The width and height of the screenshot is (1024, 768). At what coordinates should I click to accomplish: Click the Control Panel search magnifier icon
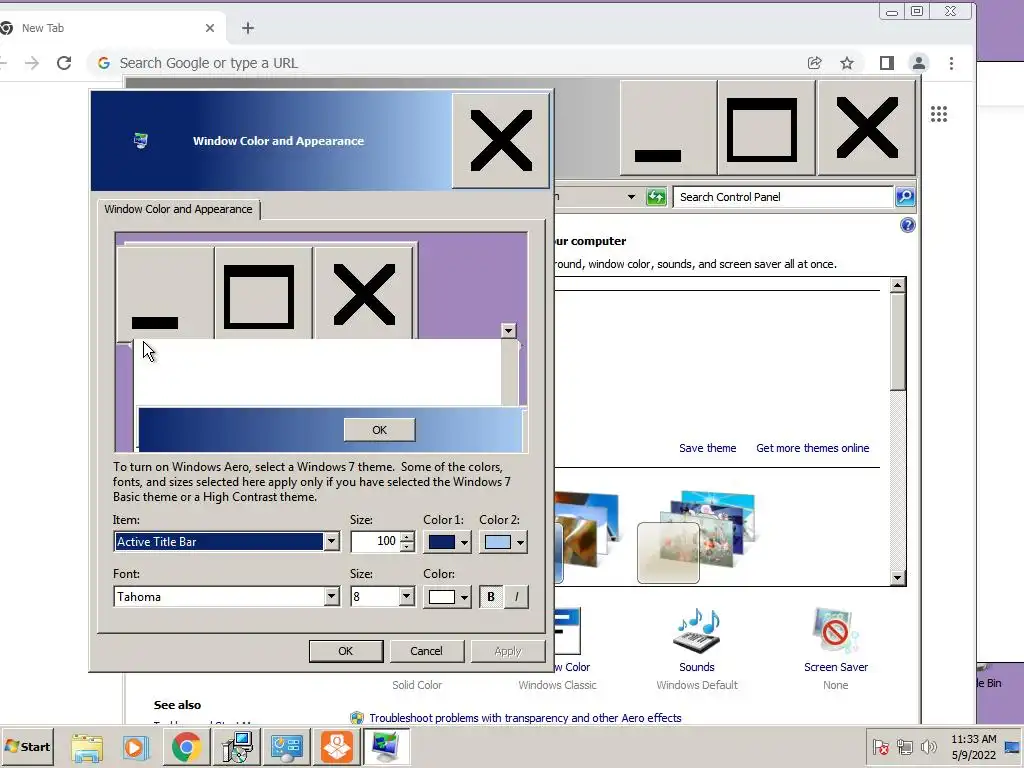pyautogui.click(x=905, y=197)
